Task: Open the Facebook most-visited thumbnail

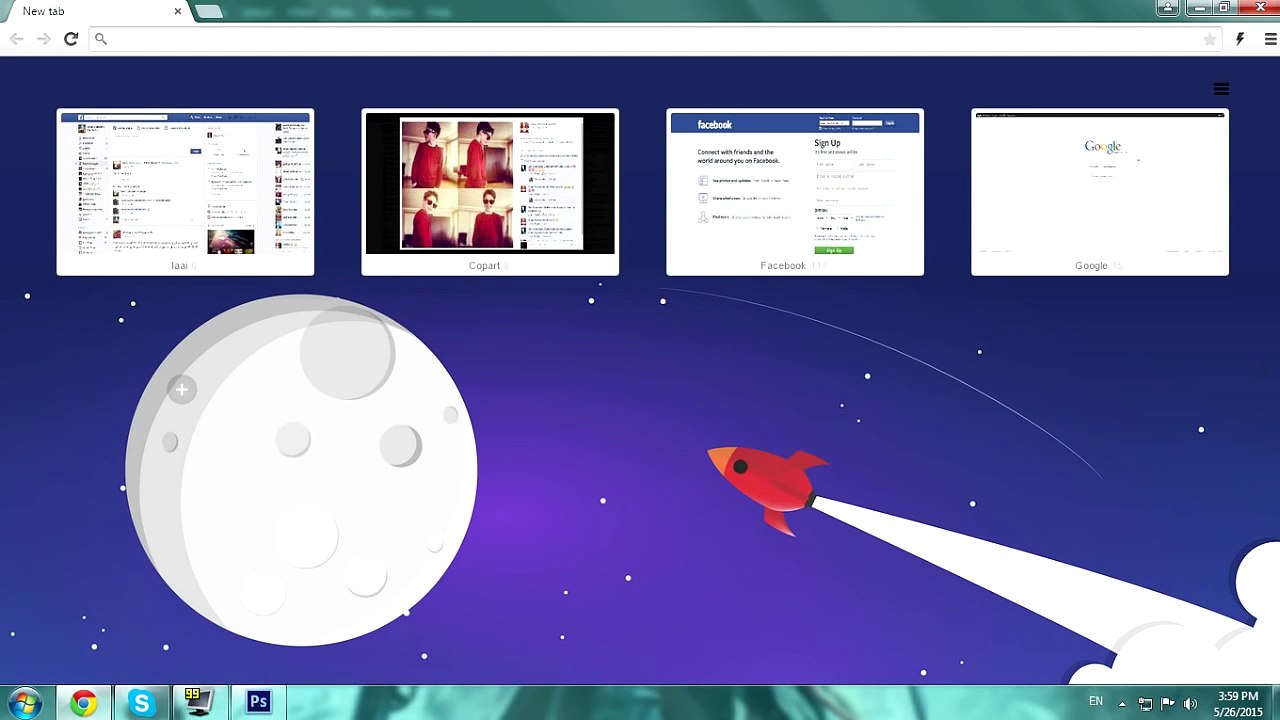Action: (x=795, y=184)
